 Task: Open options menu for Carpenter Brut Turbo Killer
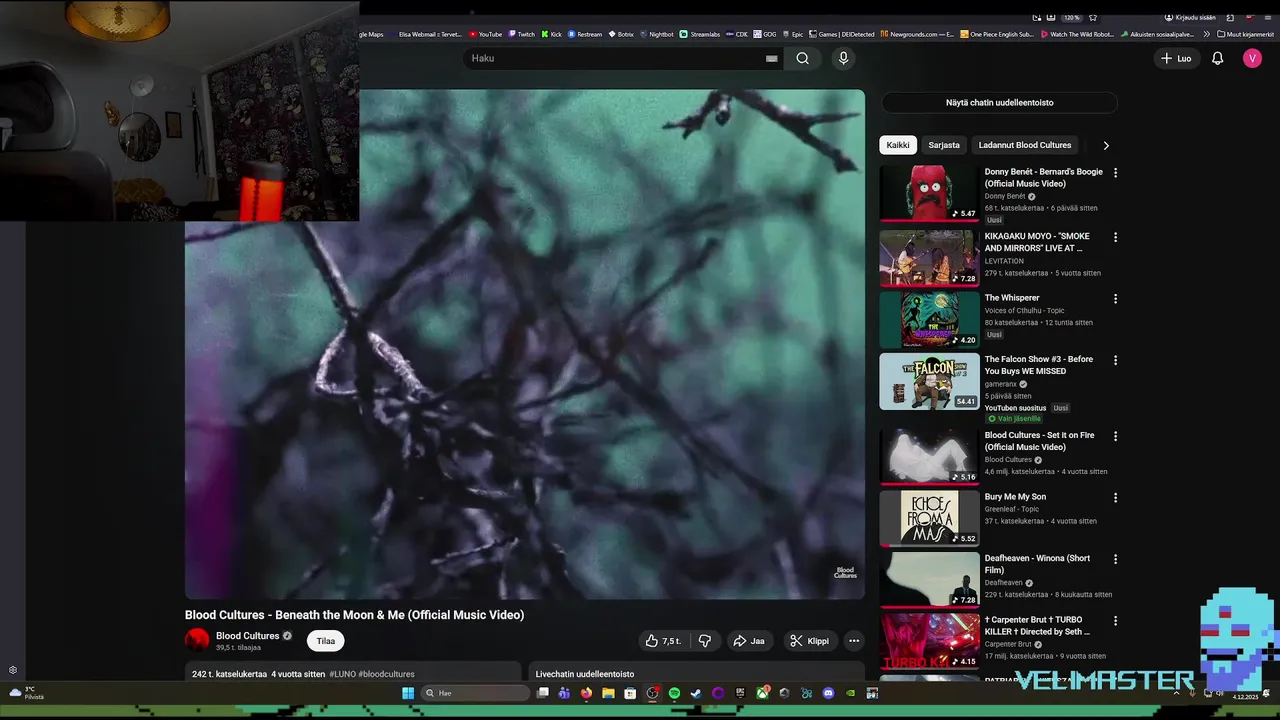click(1115, 621)
